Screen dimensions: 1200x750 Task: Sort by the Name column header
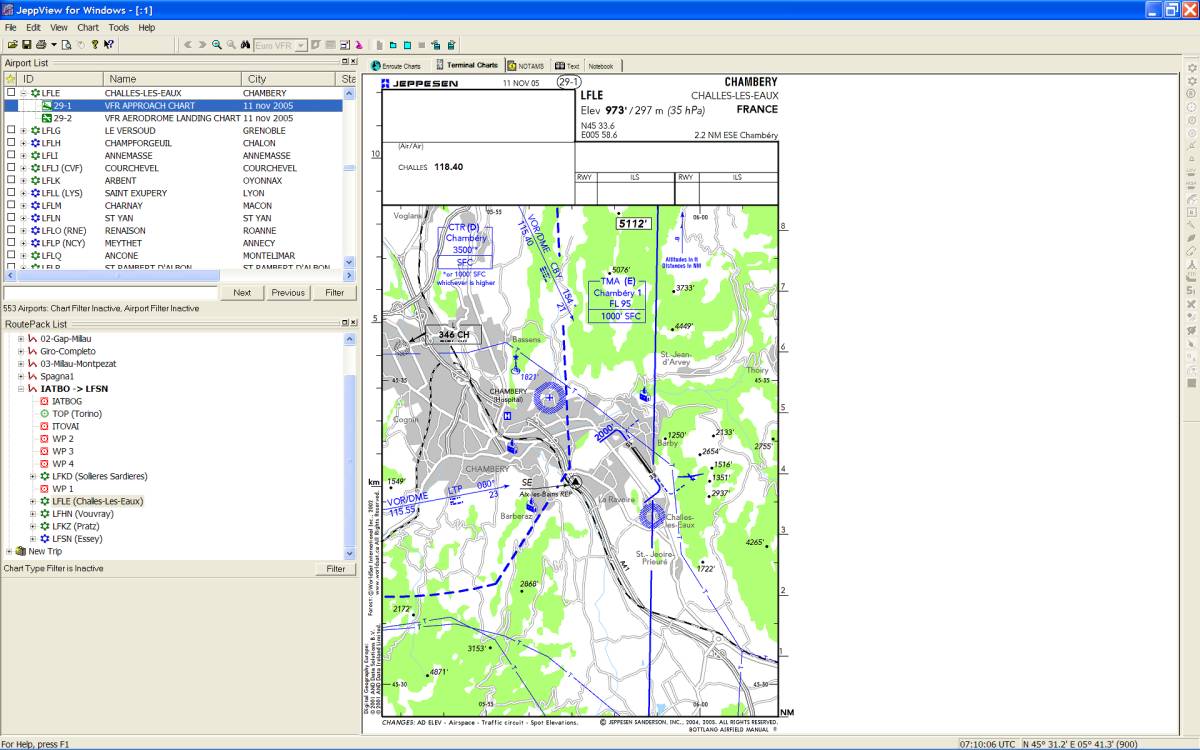point(173,78)
